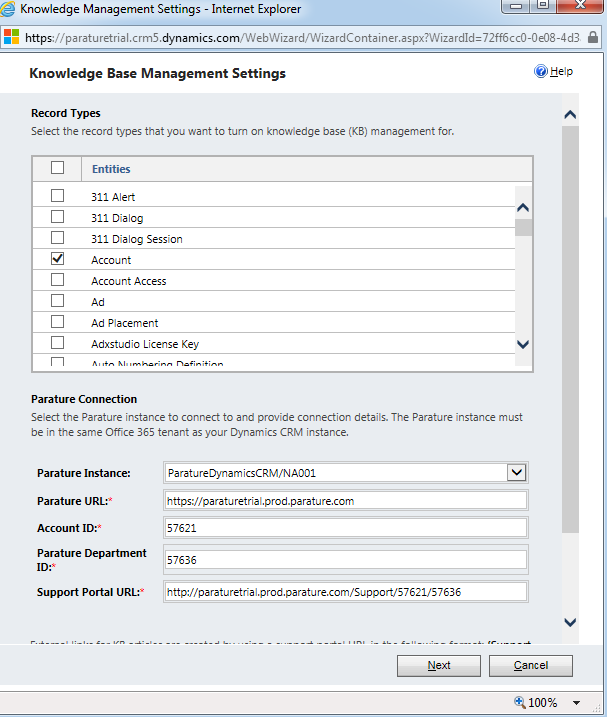Select the Adxstudio License Key row text

(145, 344)
